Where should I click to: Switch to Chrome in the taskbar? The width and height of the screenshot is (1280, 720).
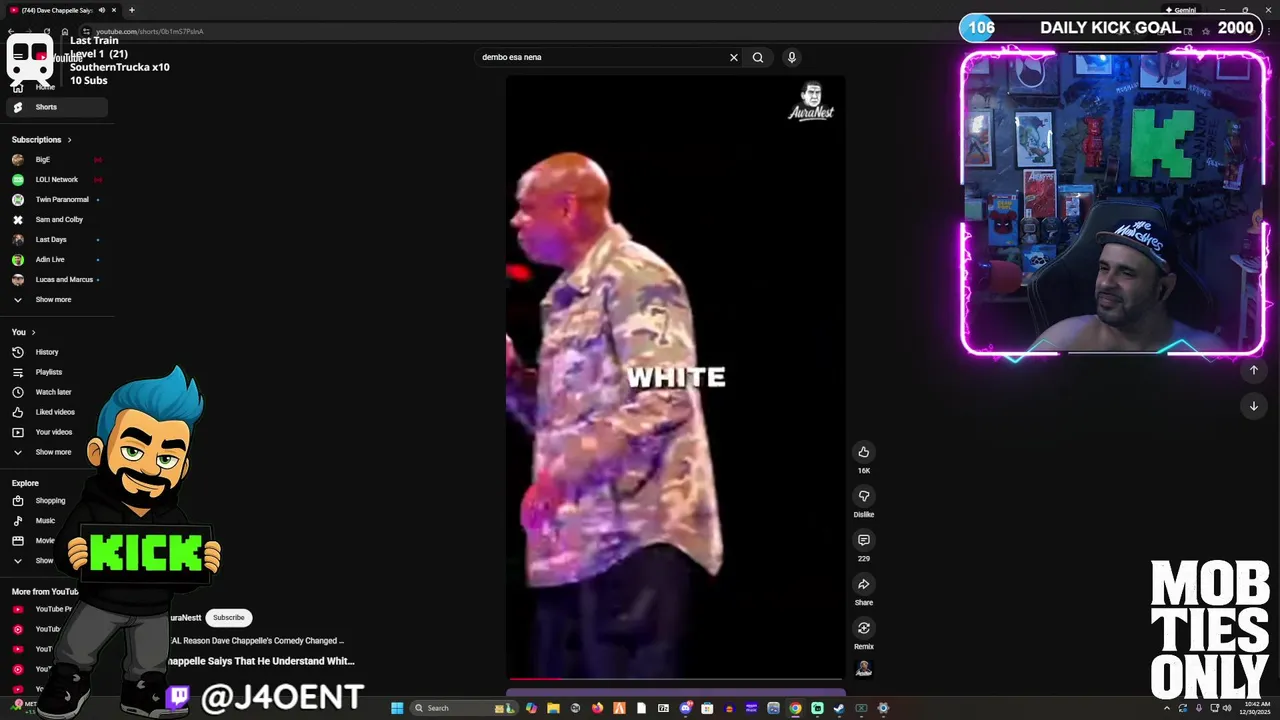pyautogui.click(x=795, y=708)
